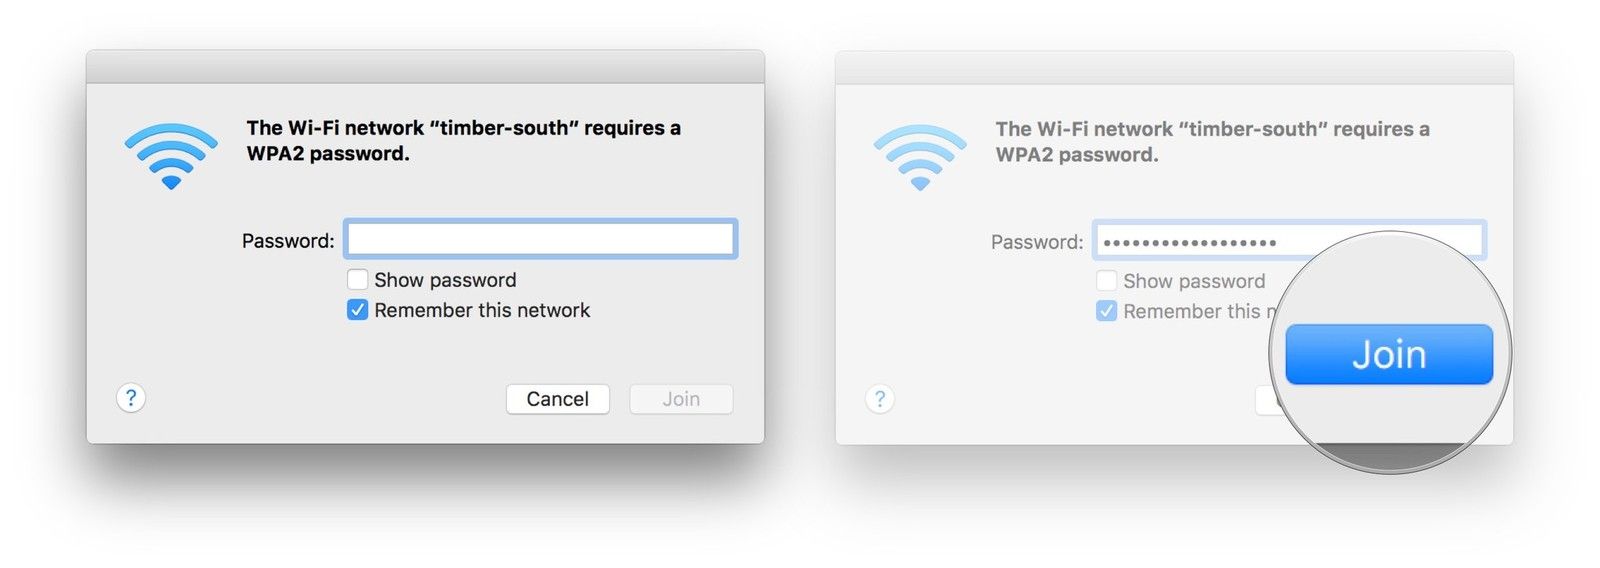Open help via left dialog question mark
The image size is (1600, 568).
[131, 398]
